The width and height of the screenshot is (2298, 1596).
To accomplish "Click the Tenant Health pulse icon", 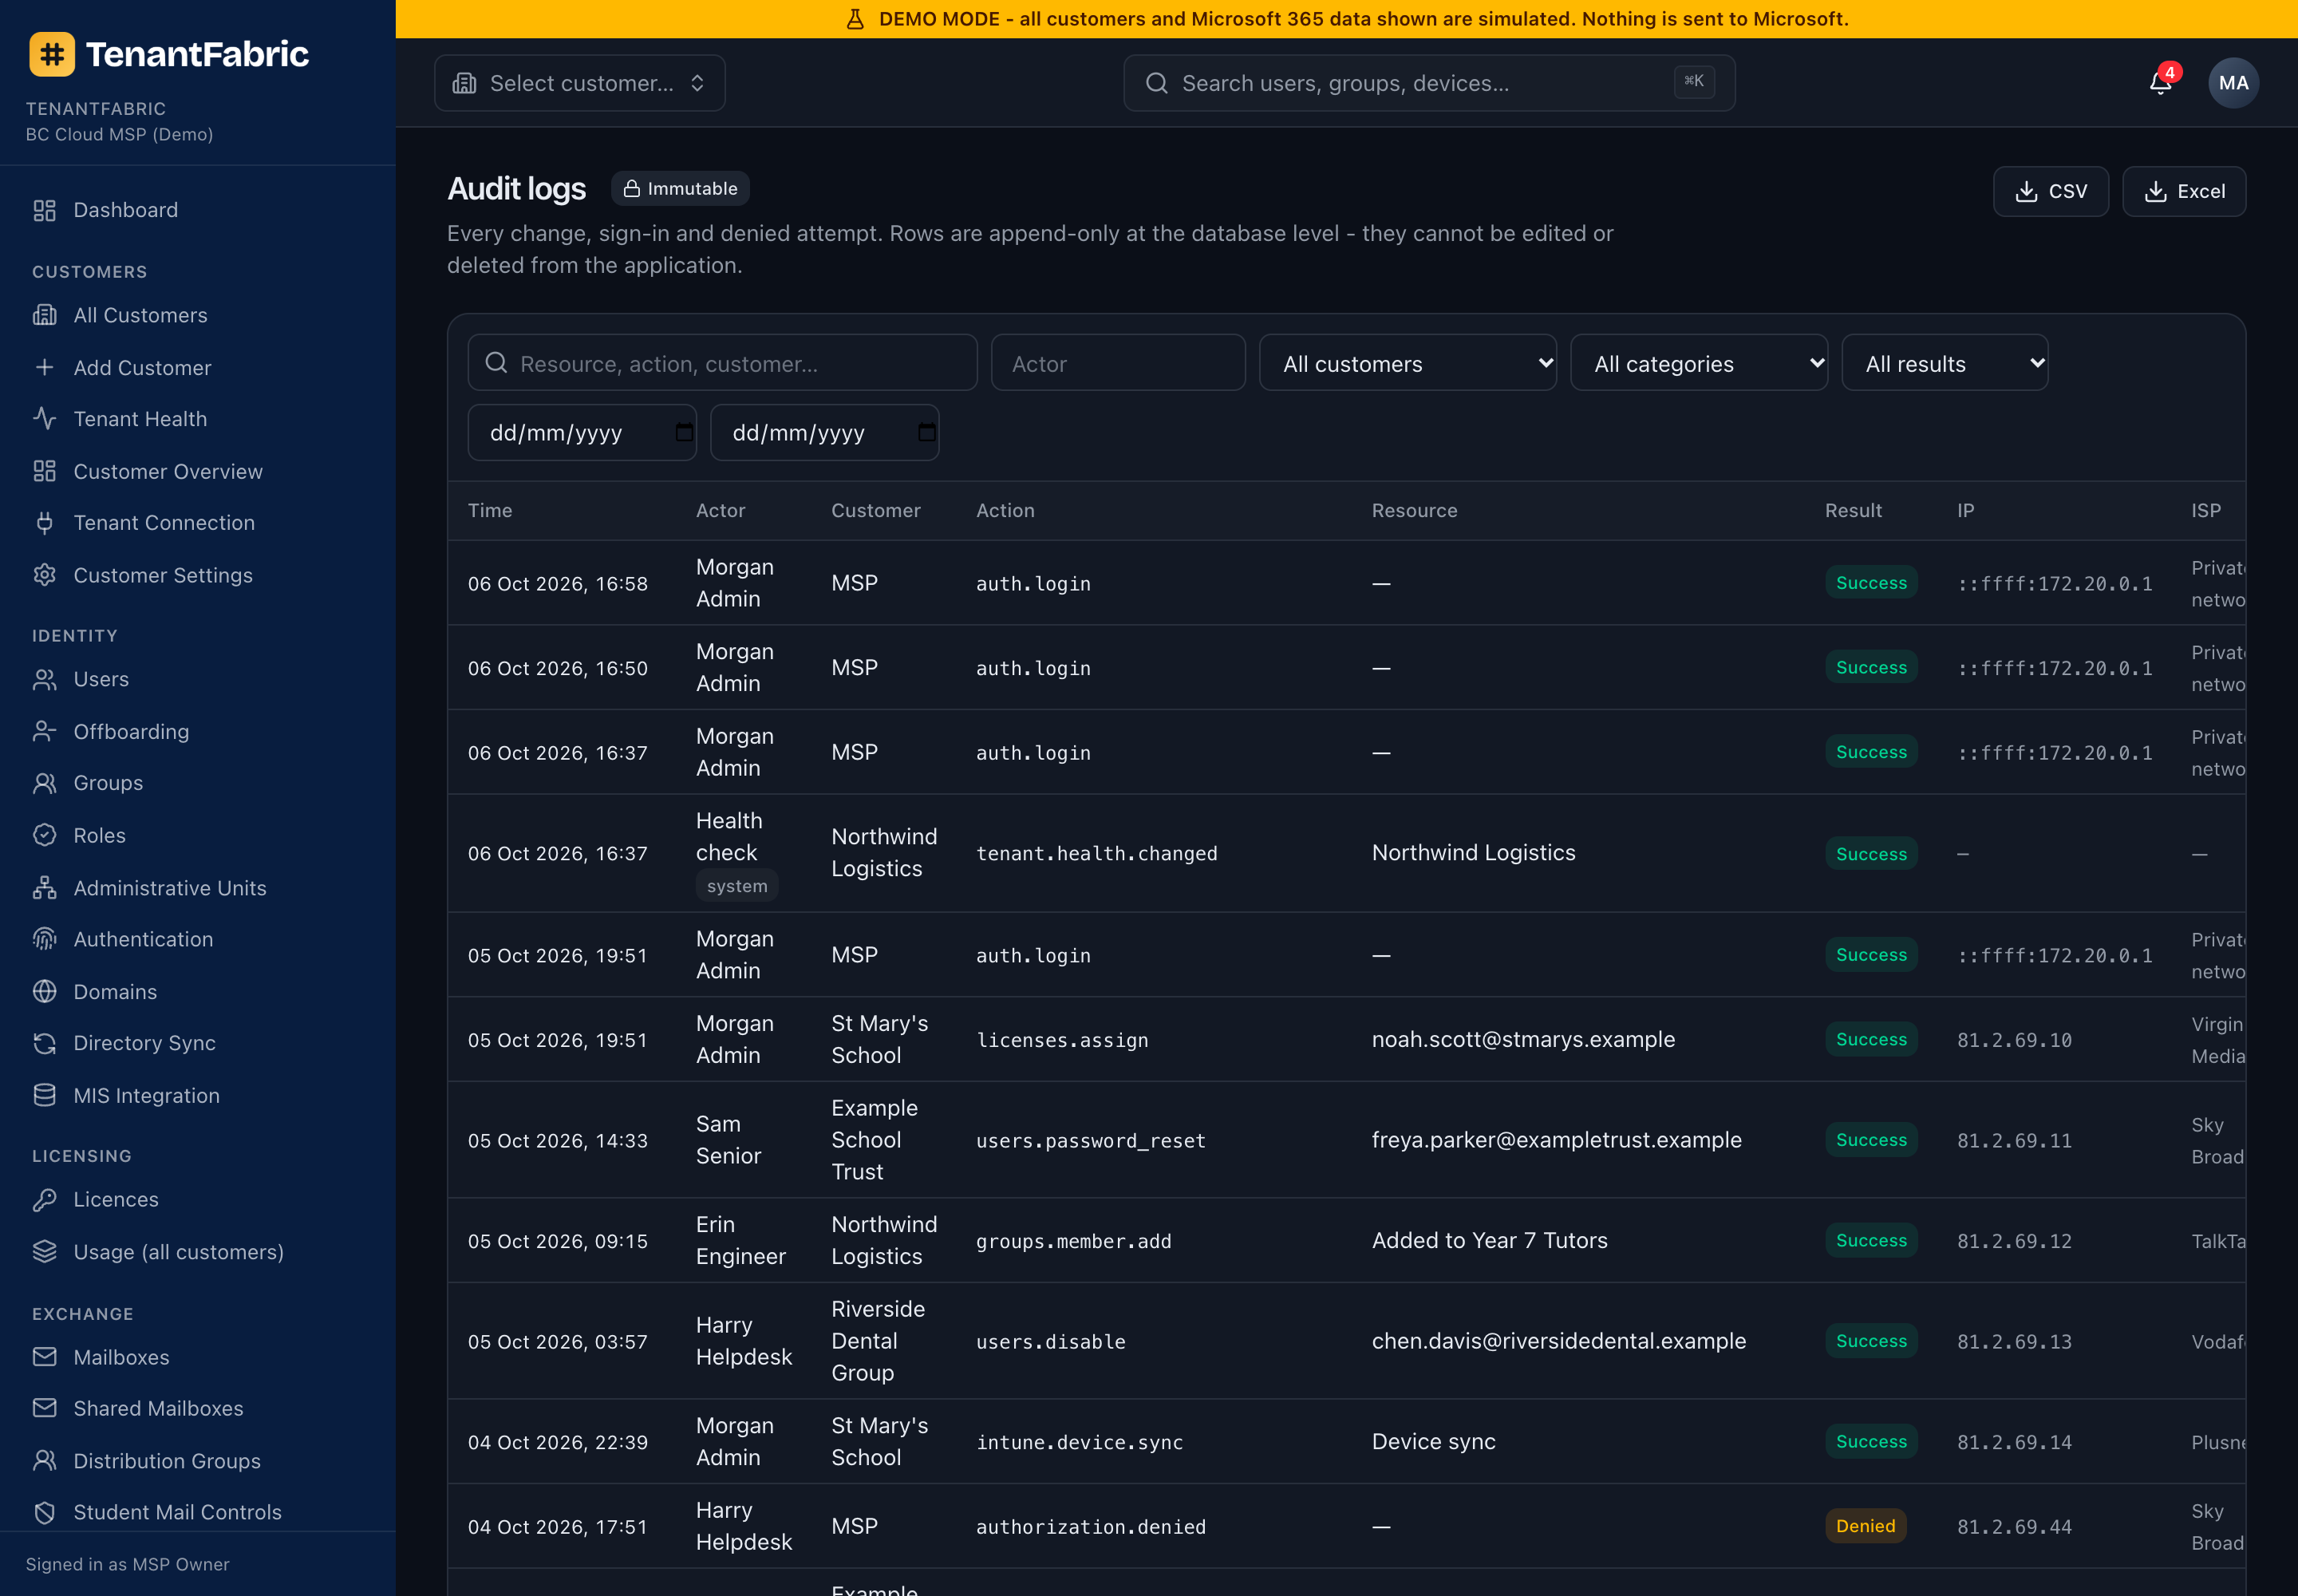I will pyautogui.click(x=44, y=419).
